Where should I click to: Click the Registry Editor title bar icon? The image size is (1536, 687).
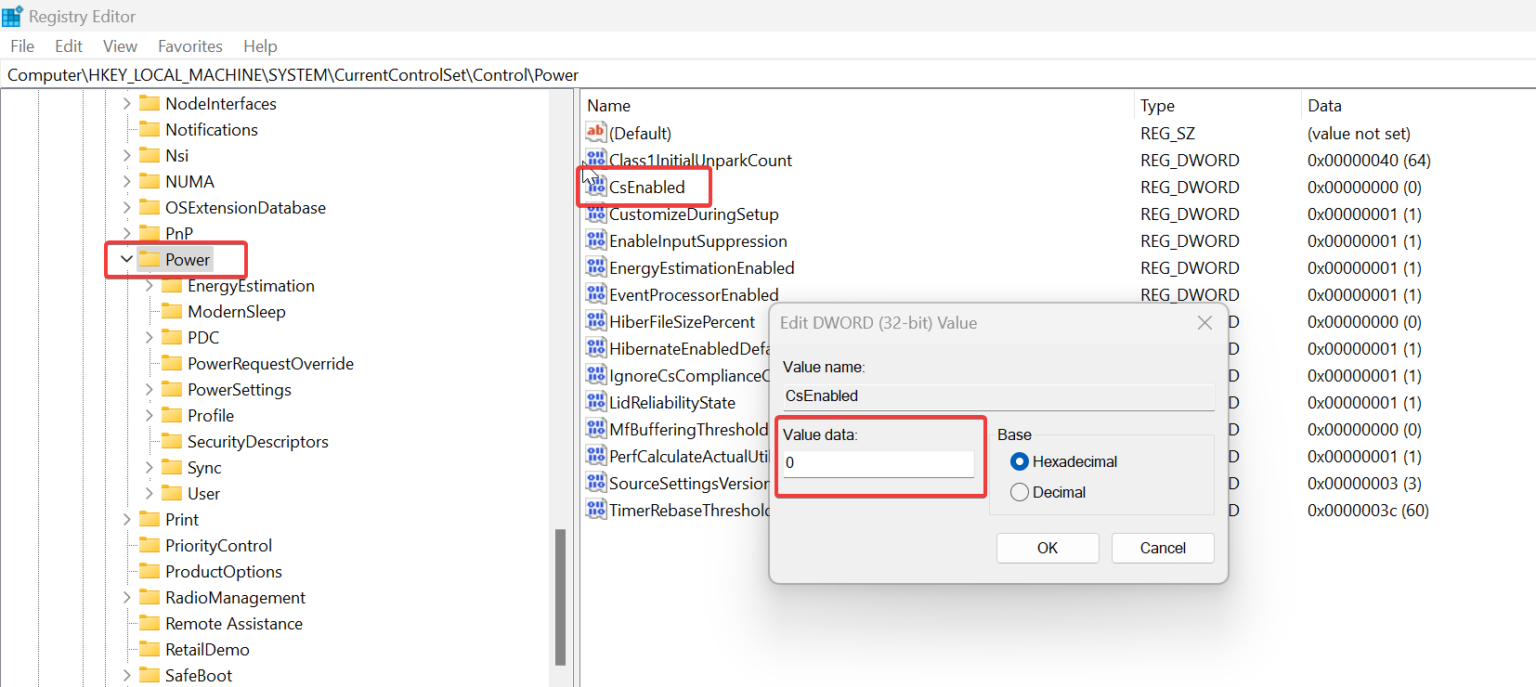[x=13, y=15]
